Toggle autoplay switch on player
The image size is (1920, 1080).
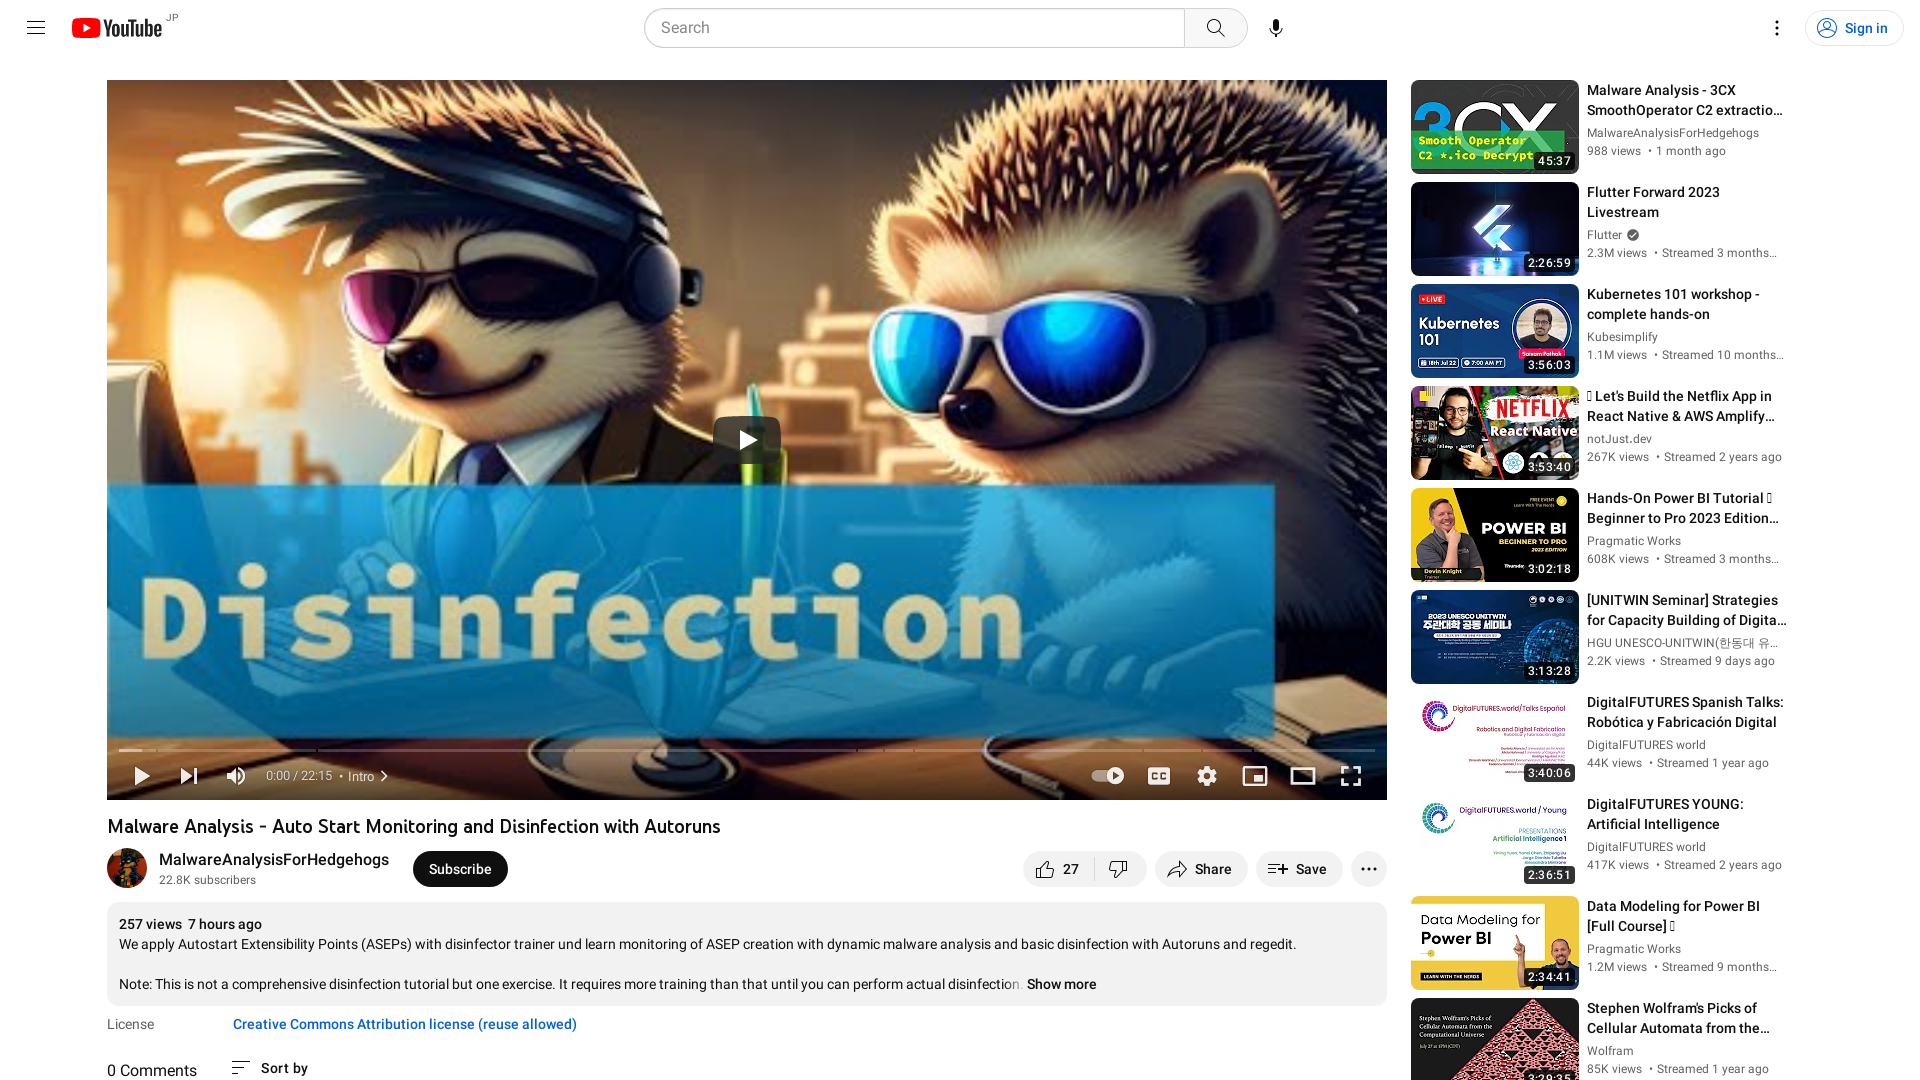[1106, 775]
